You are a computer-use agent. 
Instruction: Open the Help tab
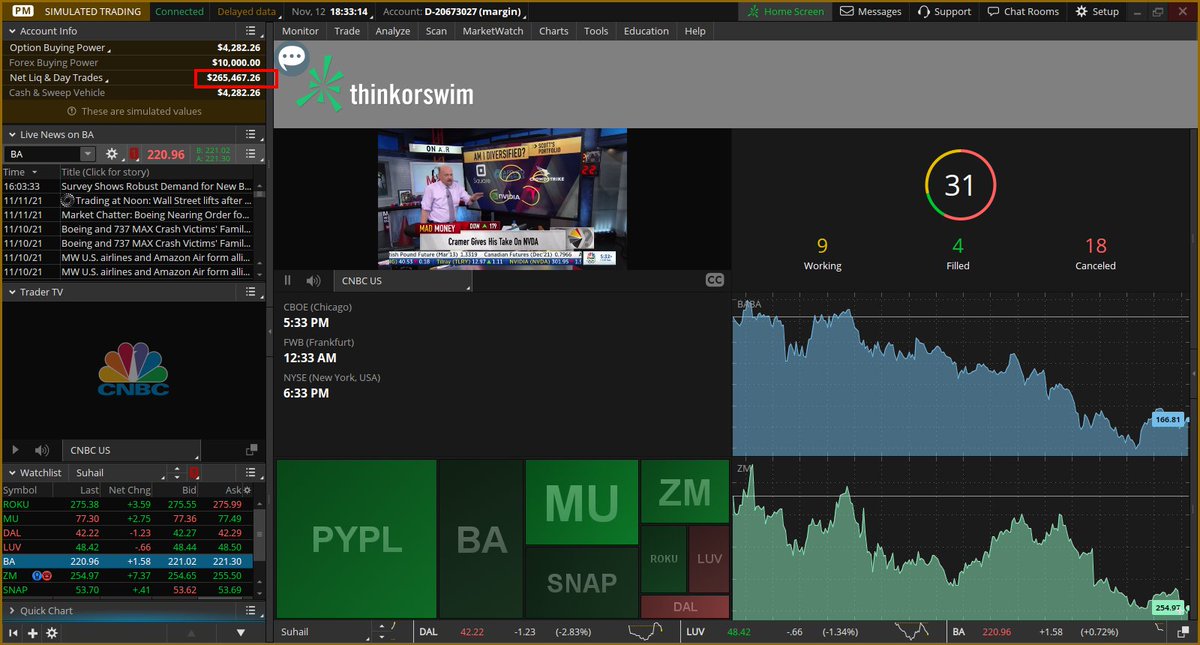[x=695, y=31]
